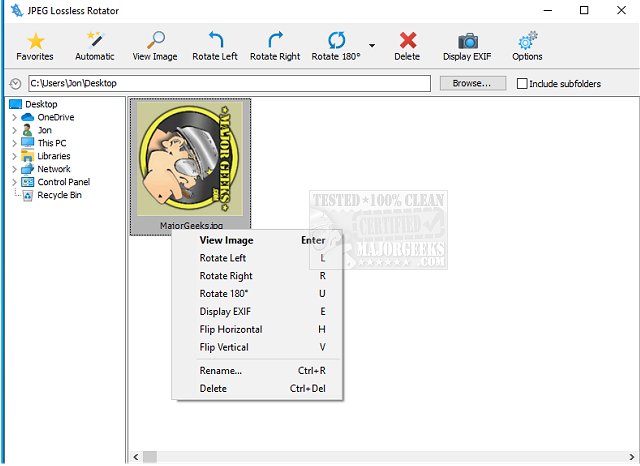Click the Browse... button
Screen dimensions: 640x466
pos(473,84)
